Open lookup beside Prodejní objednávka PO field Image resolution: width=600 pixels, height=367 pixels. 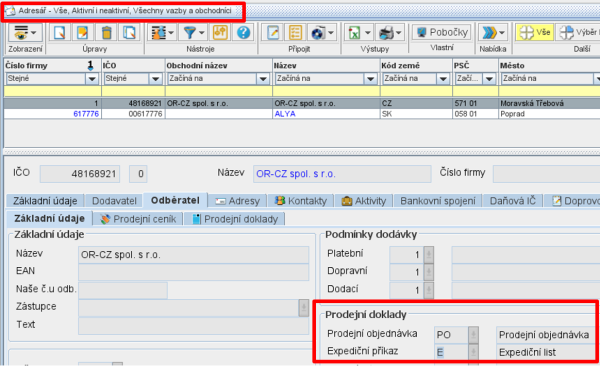coord(473,335)
